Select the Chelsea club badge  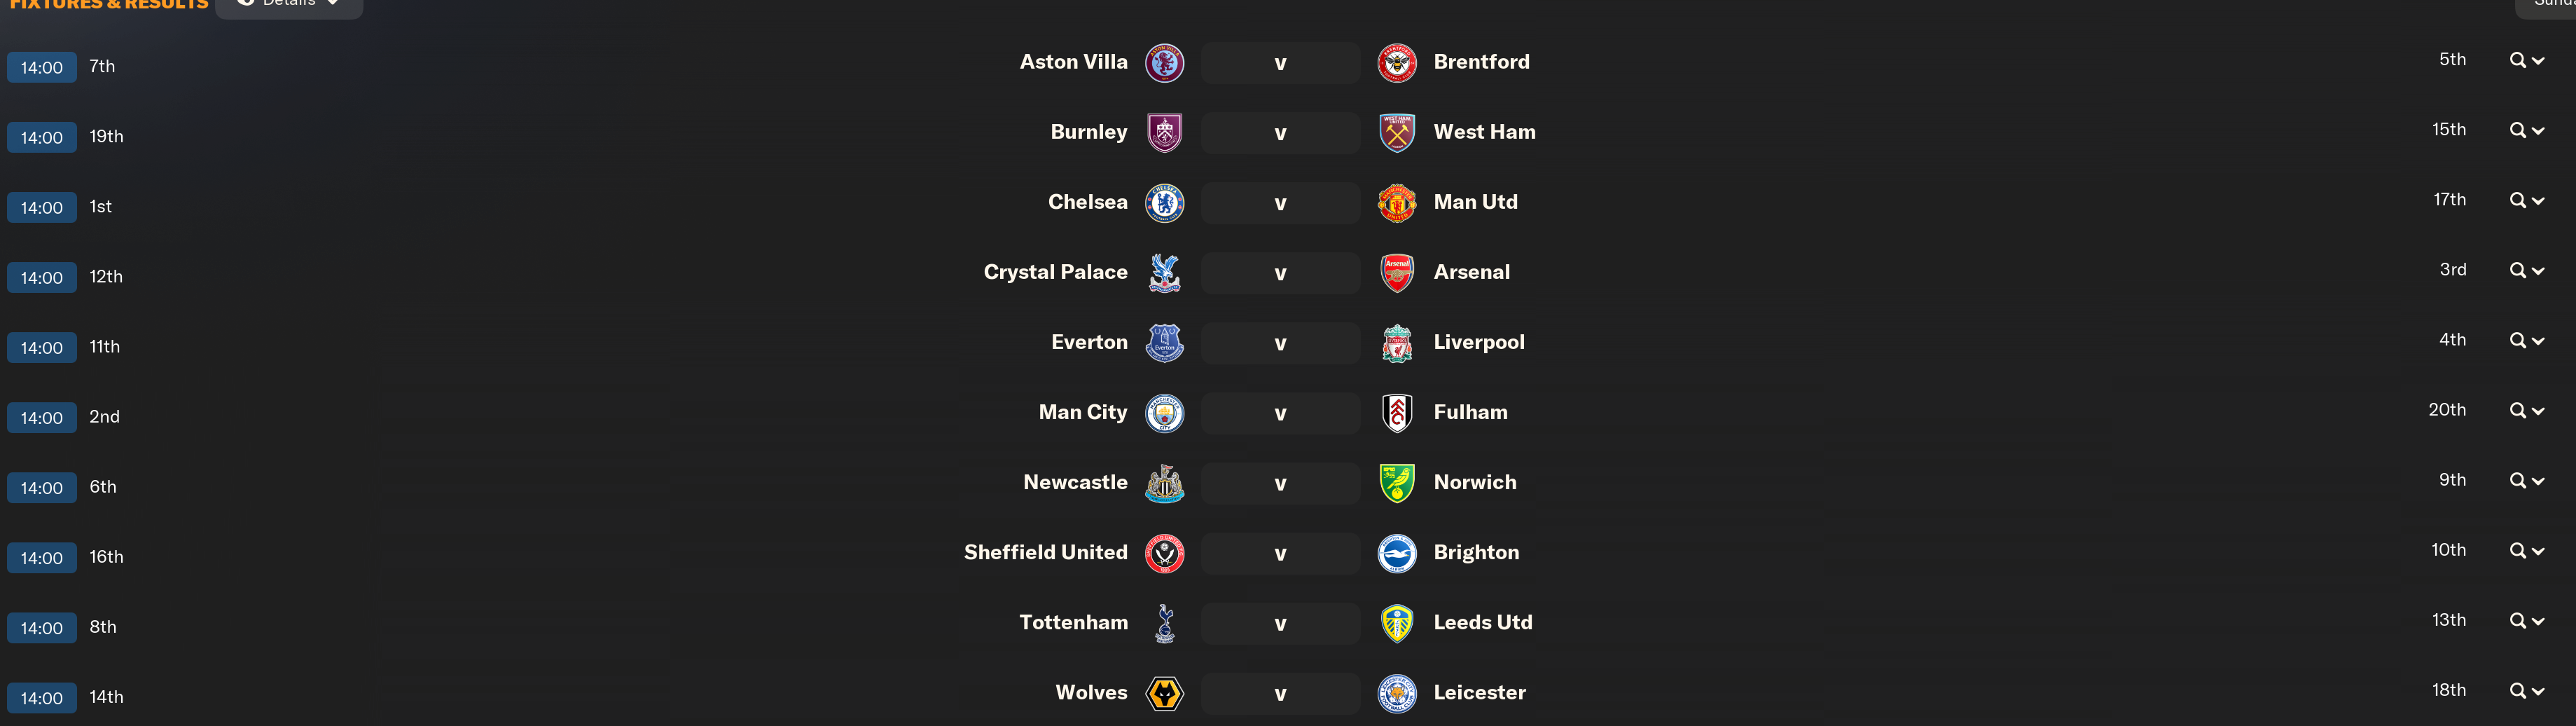pyautogui.click(x=1164, y=203)
